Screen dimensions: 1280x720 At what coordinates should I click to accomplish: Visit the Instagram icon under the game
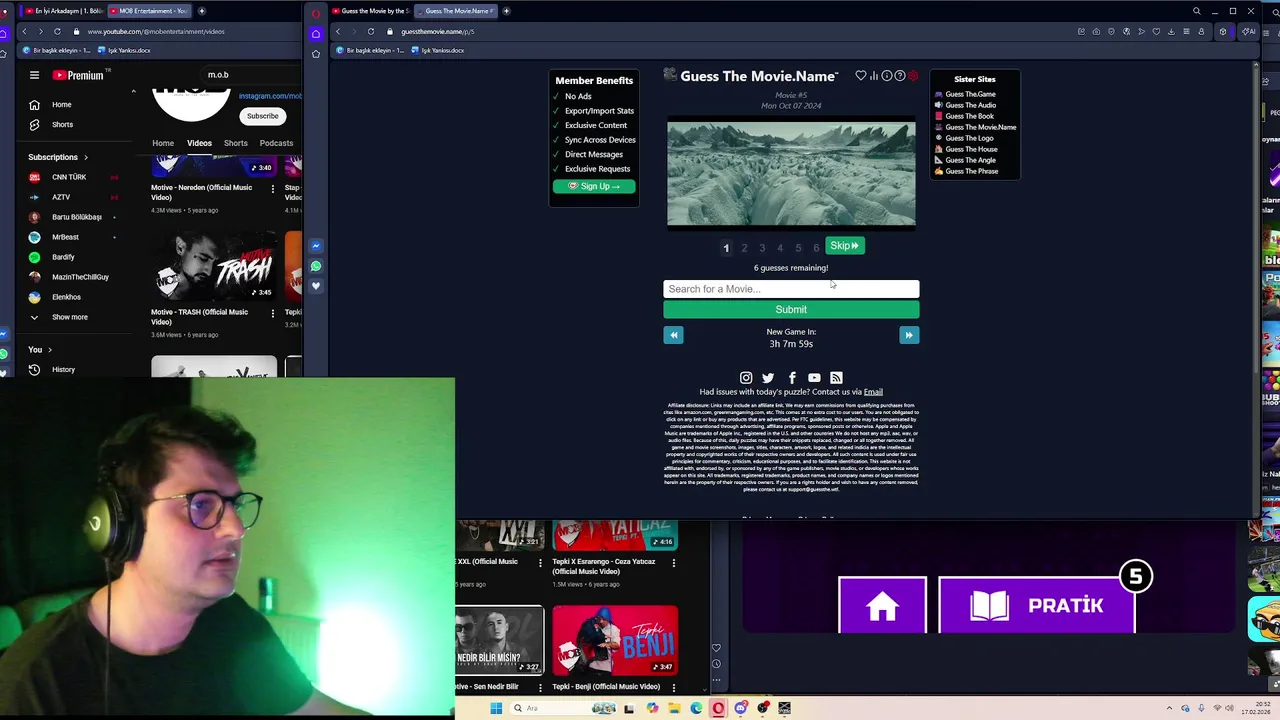tap(746, 378)
